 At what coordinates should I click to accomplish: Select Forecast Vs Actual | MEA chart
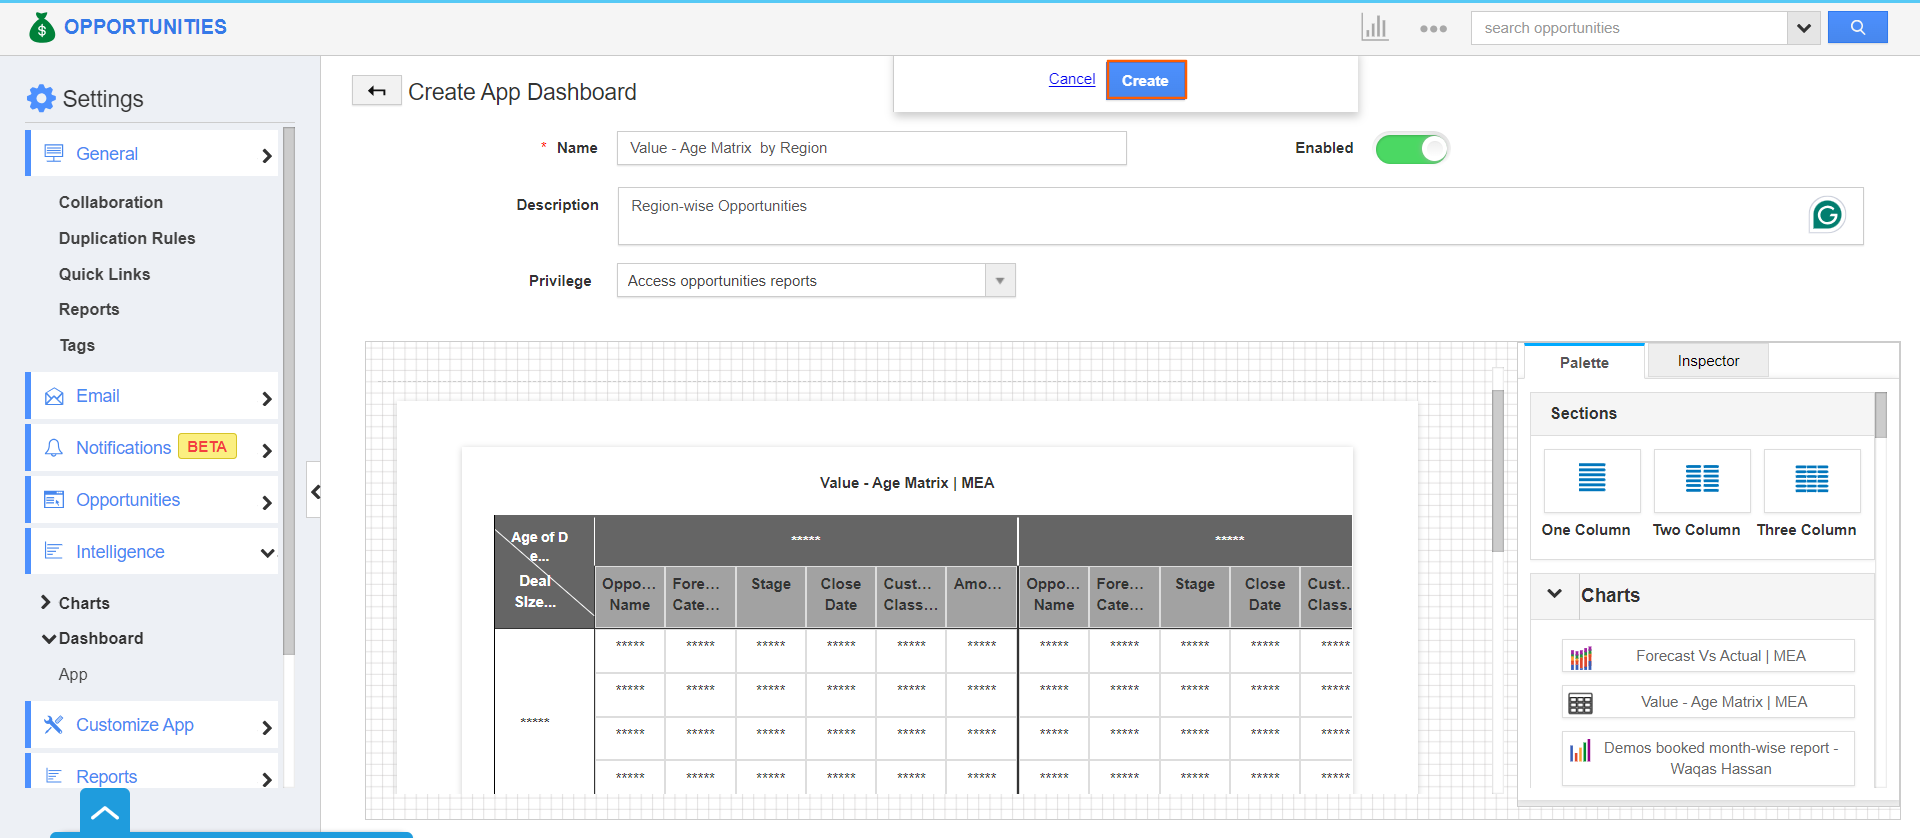[1708, 656]
